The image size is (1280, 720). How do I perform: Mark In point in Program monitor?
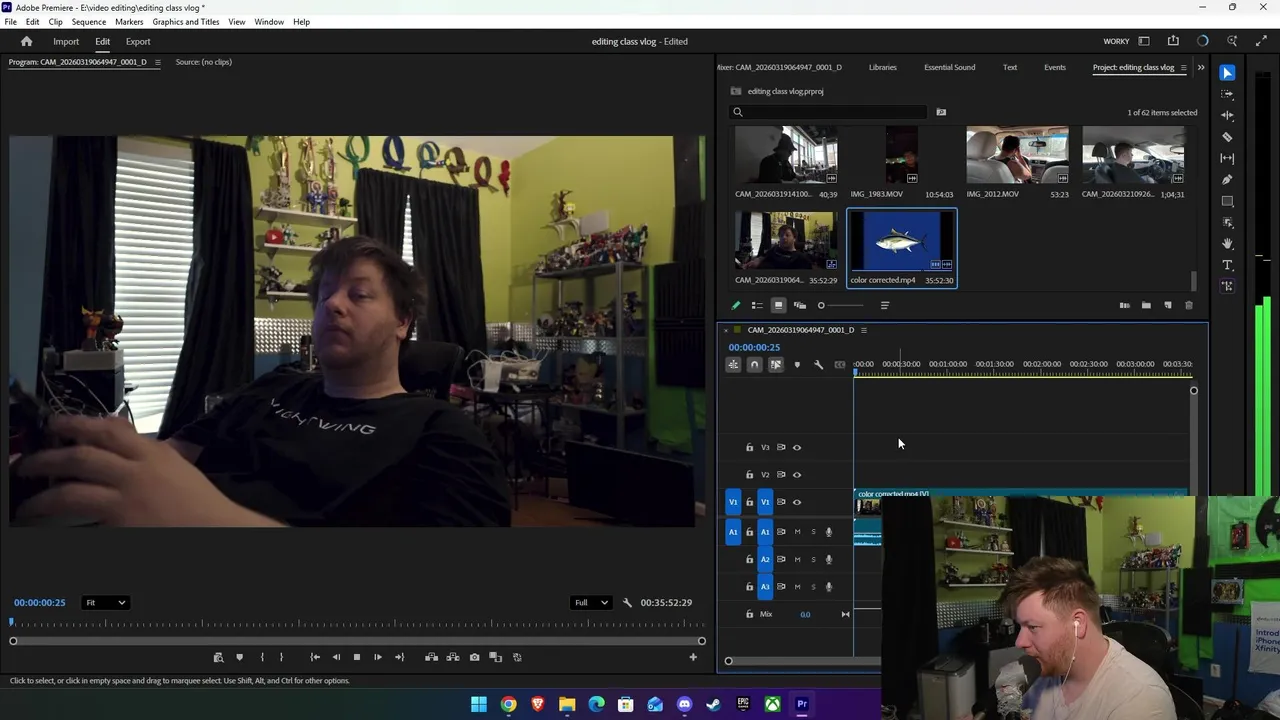pyautogui.click(x=262, y=657)
